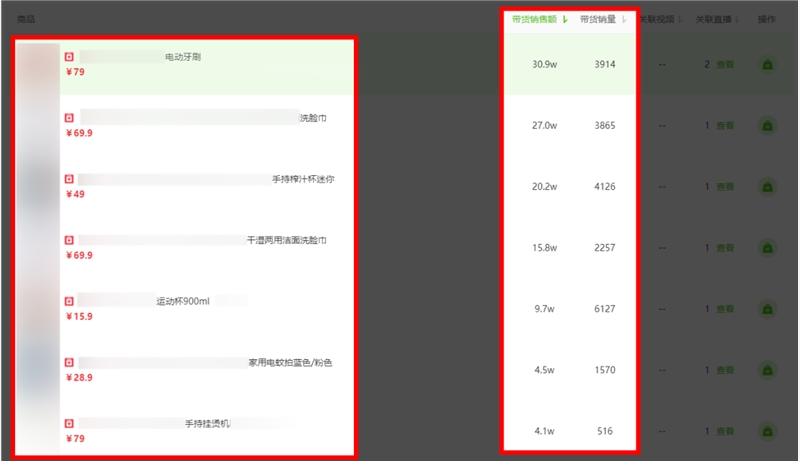The image size is (800, 461).
Task: Click sales amount 30.9w
Action: [x=544, y=65]
